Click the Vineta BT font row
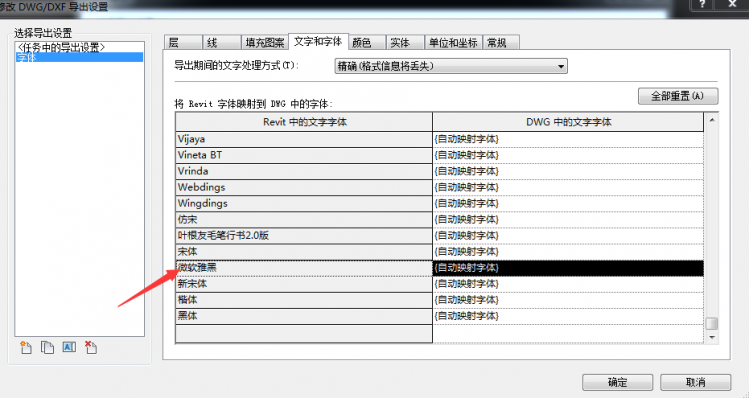The height and width of the screenshot is (398, 749). tap(304, 155)
